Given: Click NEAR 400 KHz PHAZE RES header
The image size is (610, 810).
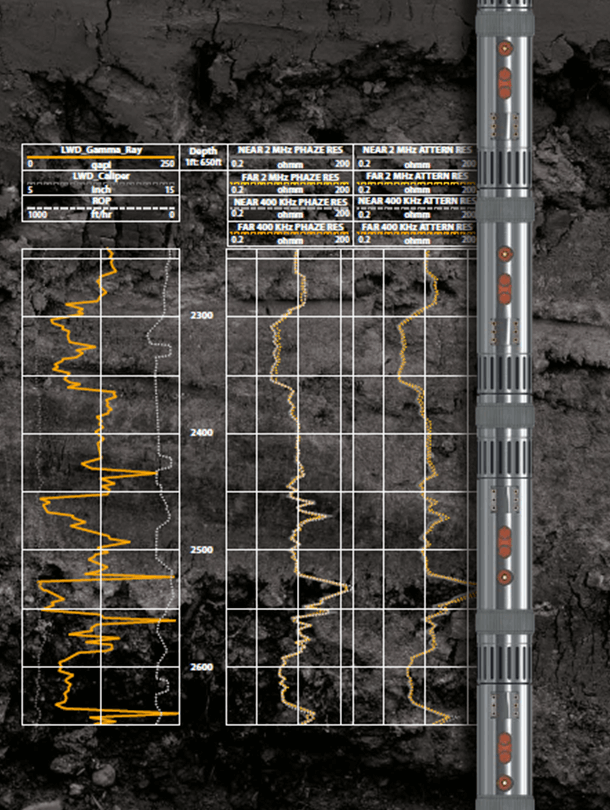Looking at the screenshot, I should point(290,202).
